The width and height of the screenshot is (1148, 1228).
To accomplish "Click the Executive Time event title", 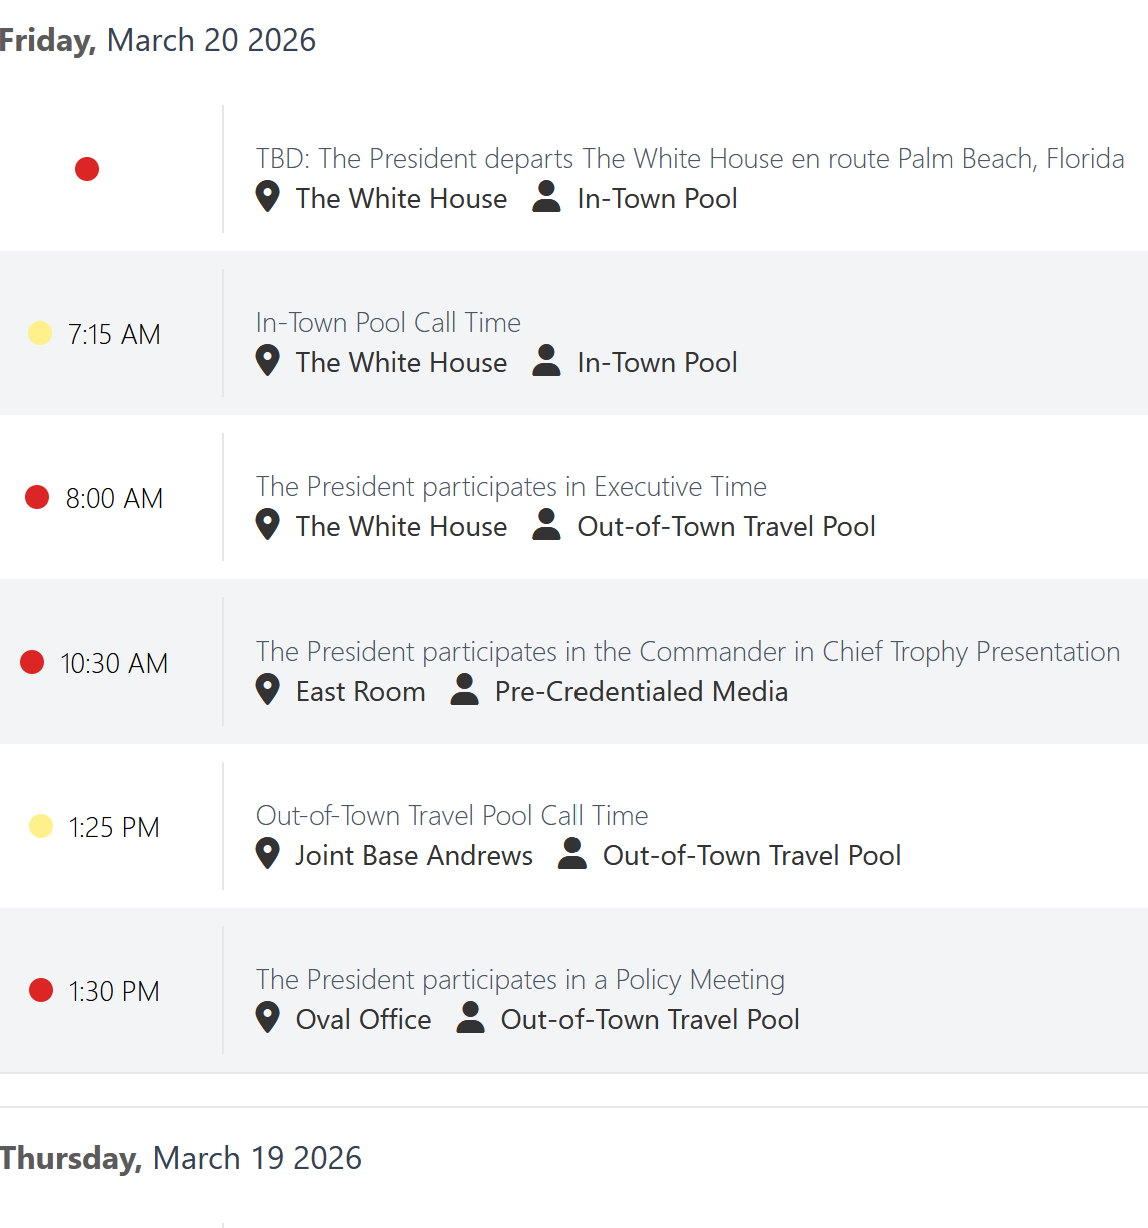I will 511,486.
